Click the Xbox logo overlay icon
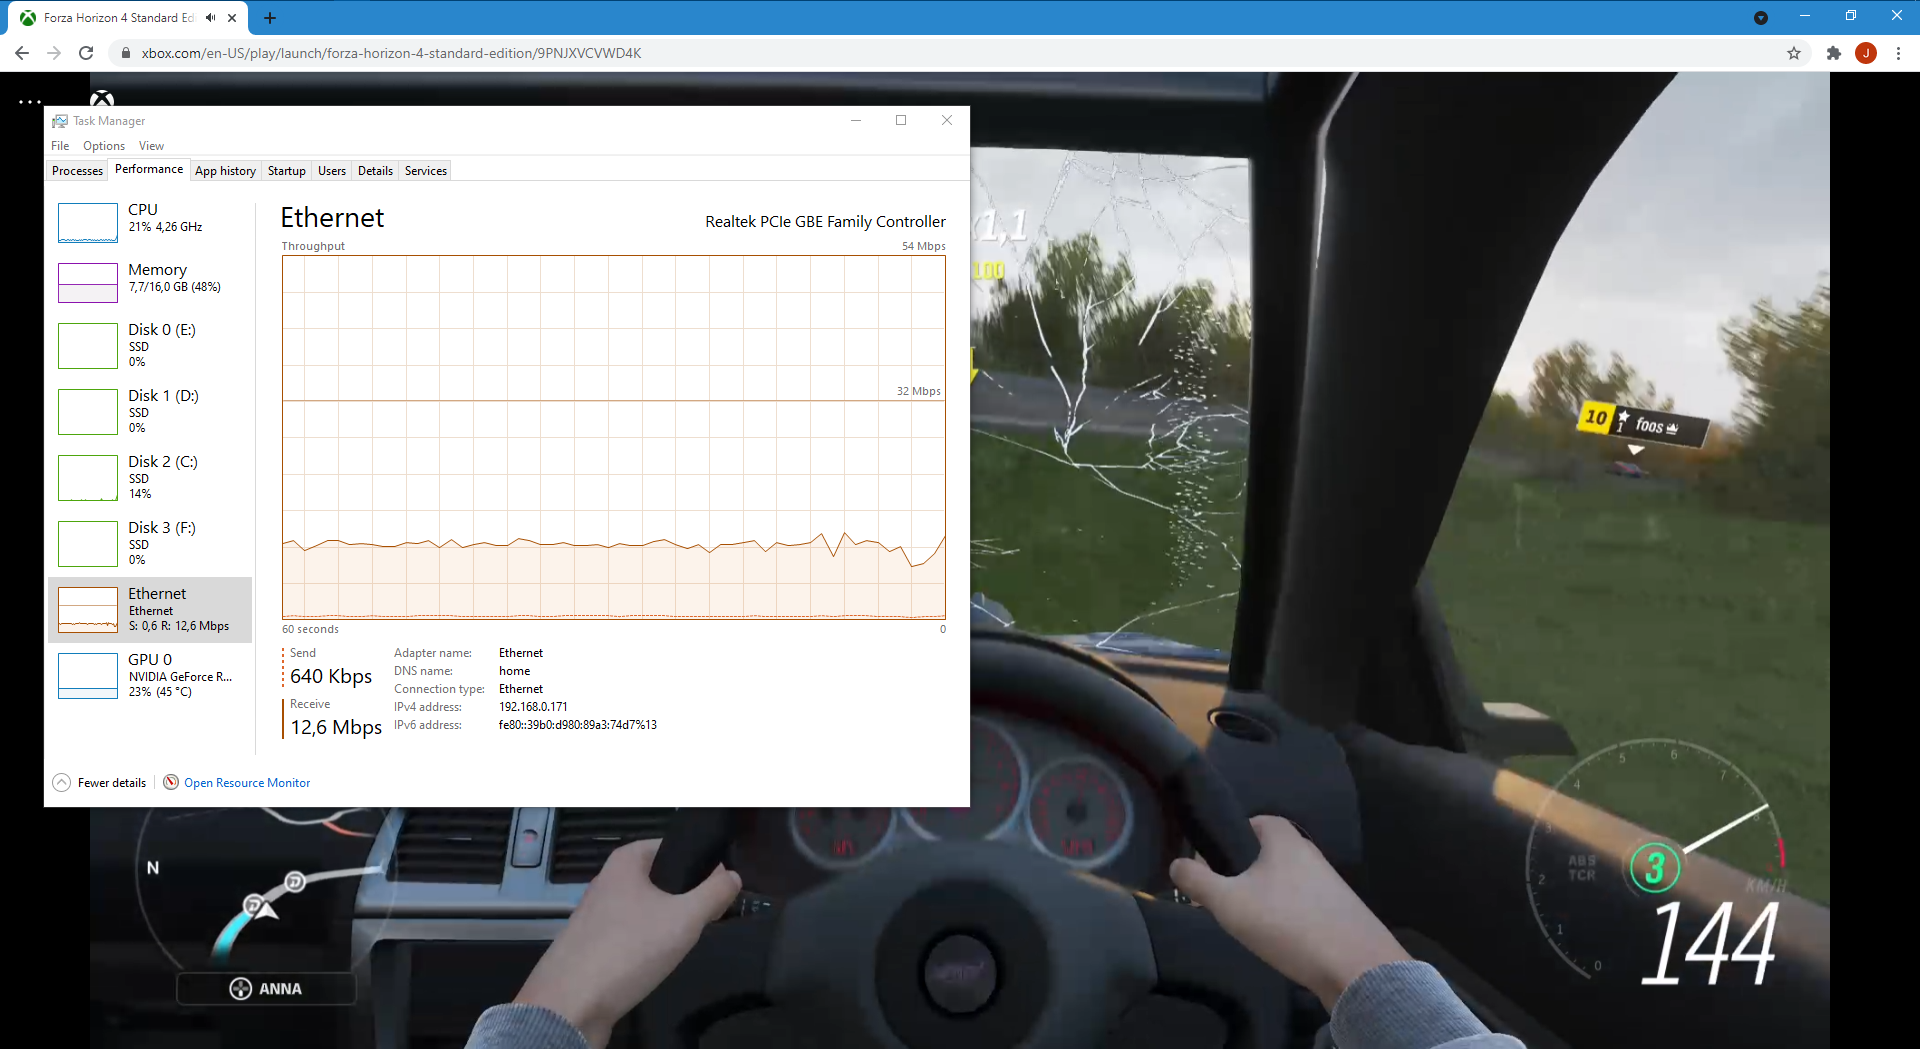 102,99
